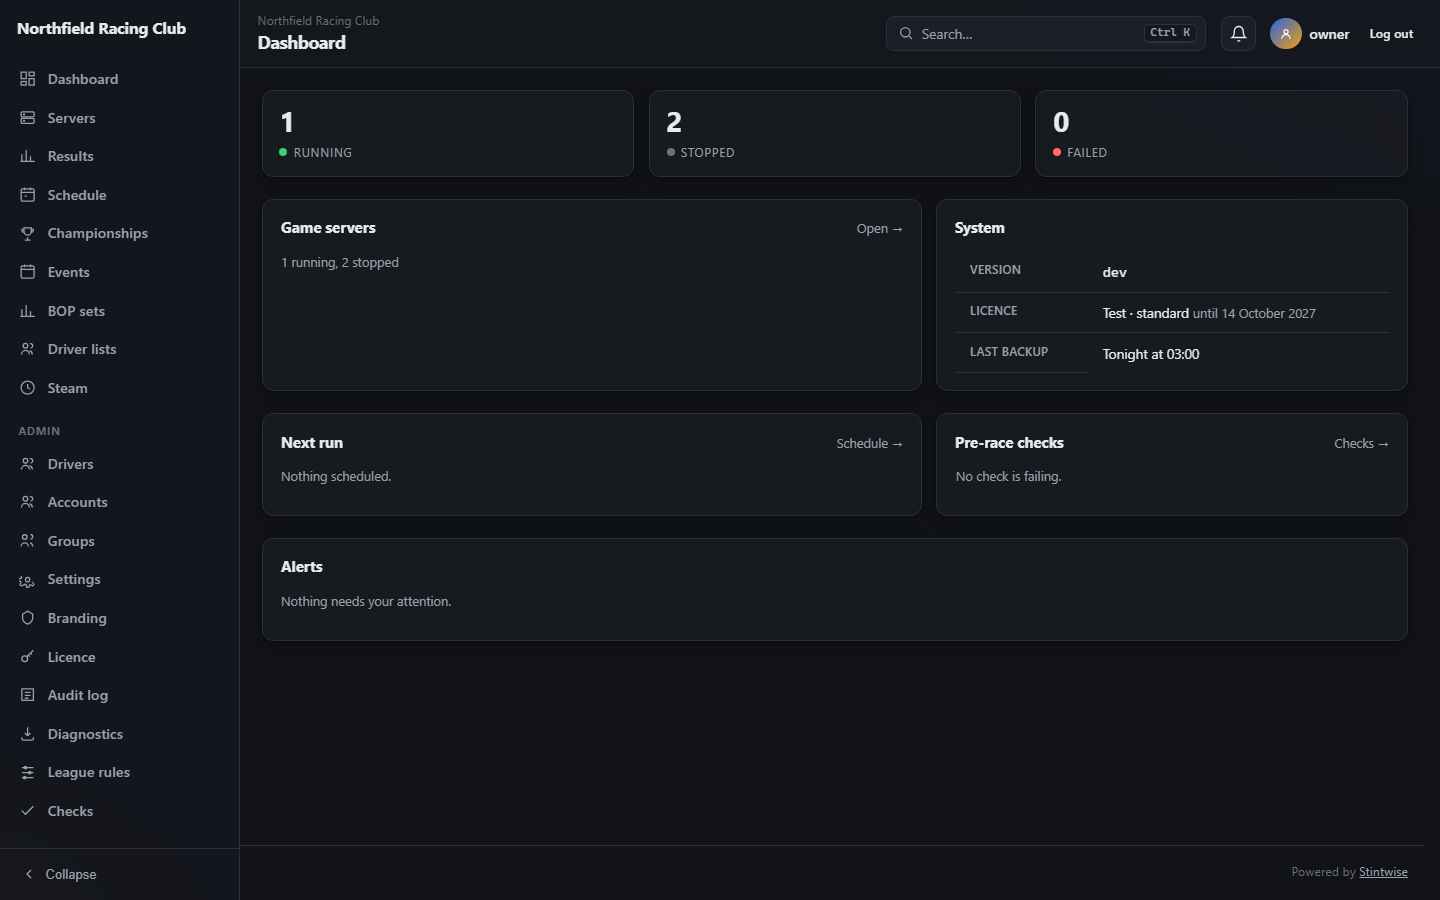The height and width of the screenshot is (900, 1440).
Task: Click the Settings gear icon in sidebar
Action: tap(28, 580)
